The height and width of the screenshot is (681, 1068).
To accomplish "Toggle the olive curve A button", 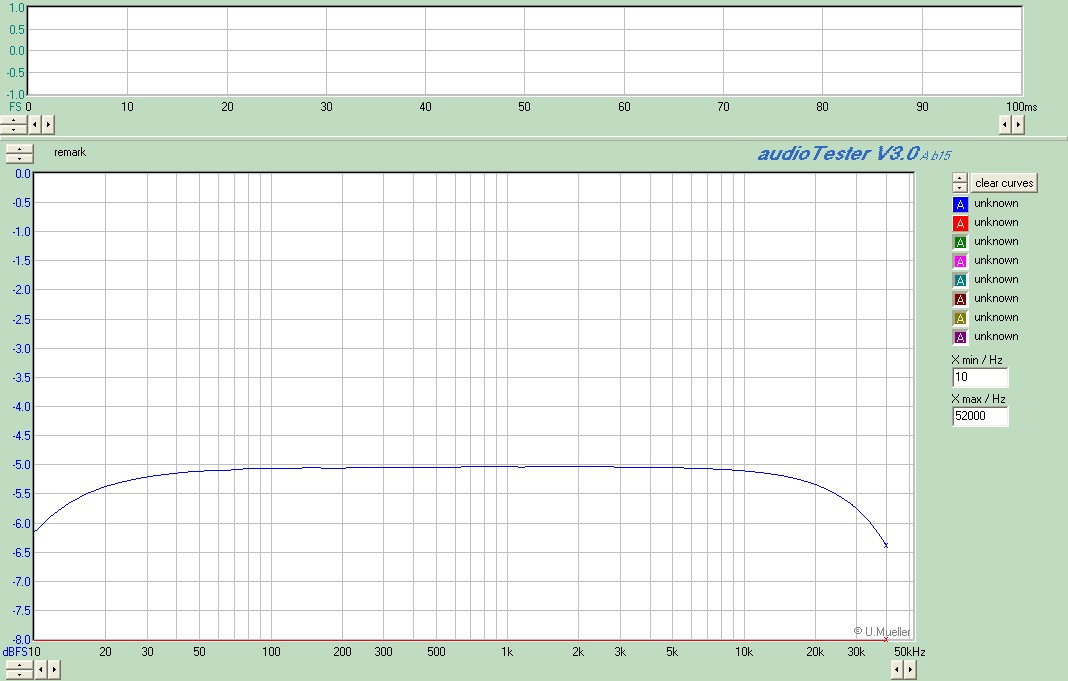I will point(960,318).
